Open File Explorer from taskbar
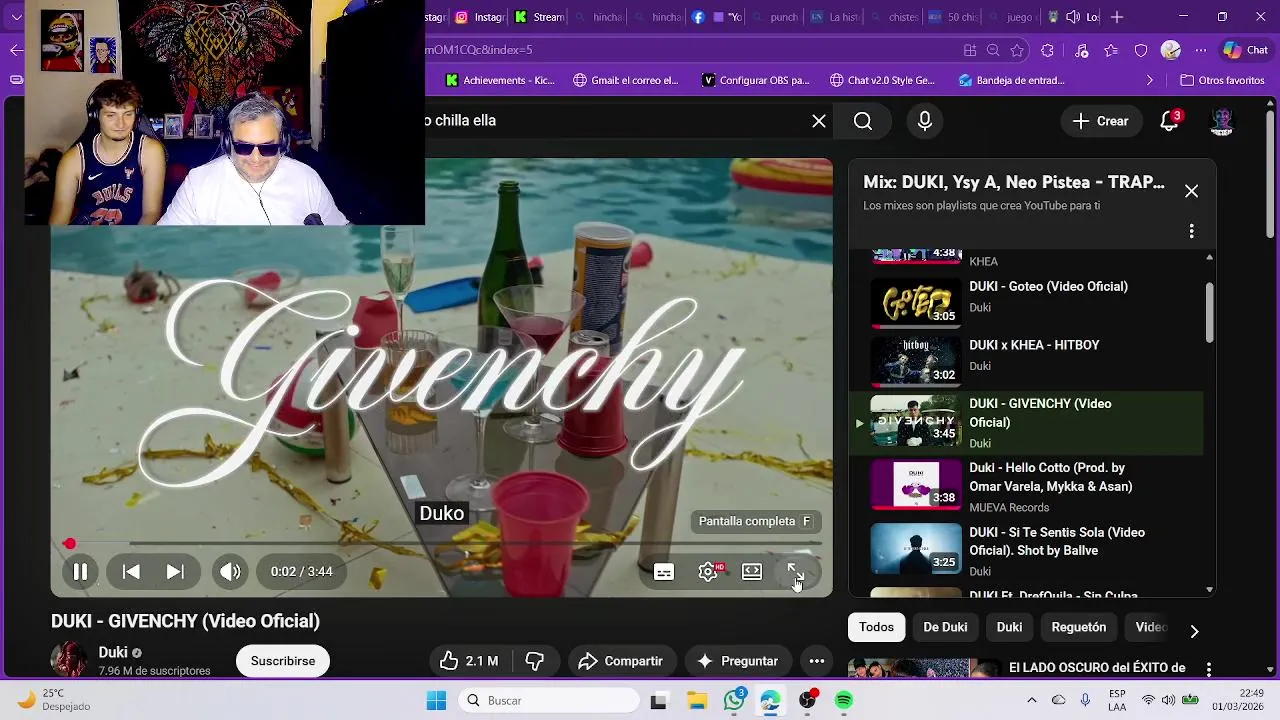 pyautogui.click(x=696, y=701)
